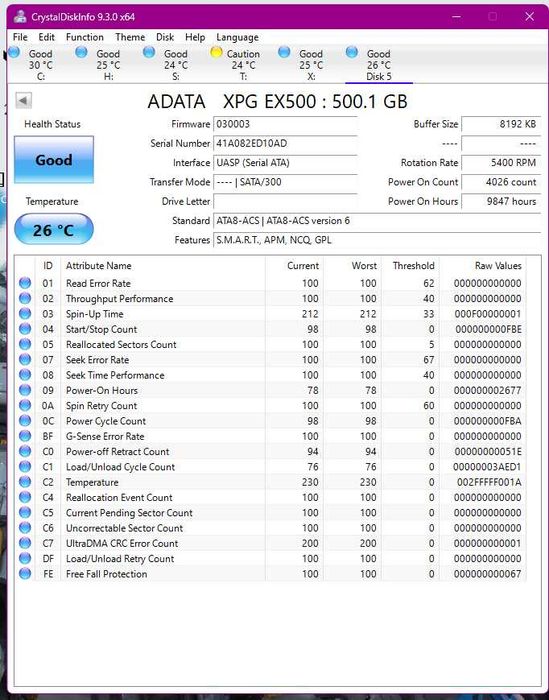Click status orb for Load/Unload Retry Count row
The image size is (549, 700).
25,558
